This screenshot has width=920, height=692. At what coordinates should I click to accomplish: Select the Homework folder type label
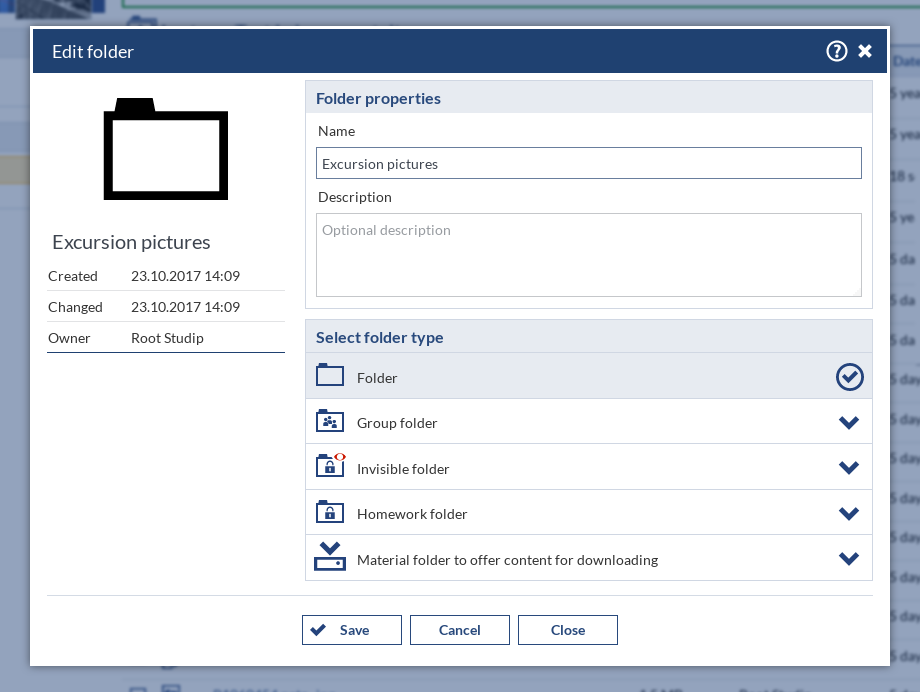pos(412,514)
